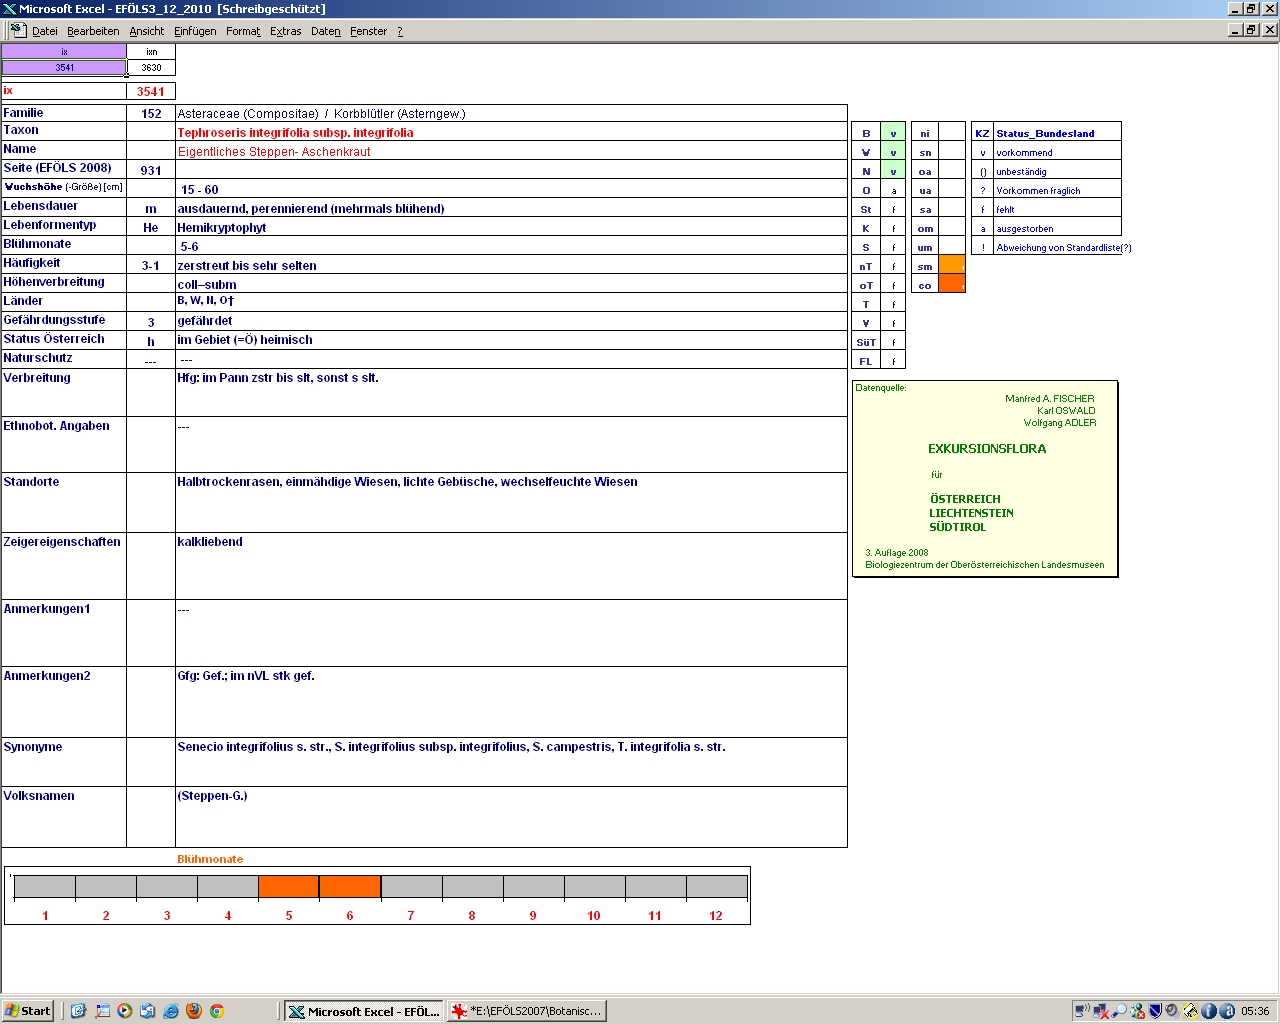The width and height of the screenshot is (1280, 1024).
Task: Open the Format menu
Action: coord(243,31)
